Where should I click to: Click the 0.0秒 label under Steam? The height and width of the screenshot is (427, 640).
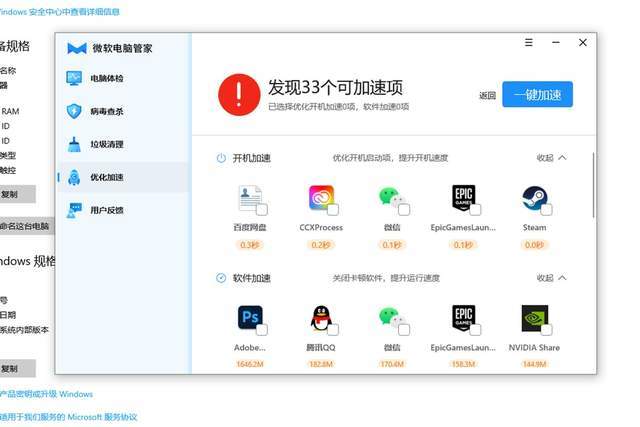534,245
